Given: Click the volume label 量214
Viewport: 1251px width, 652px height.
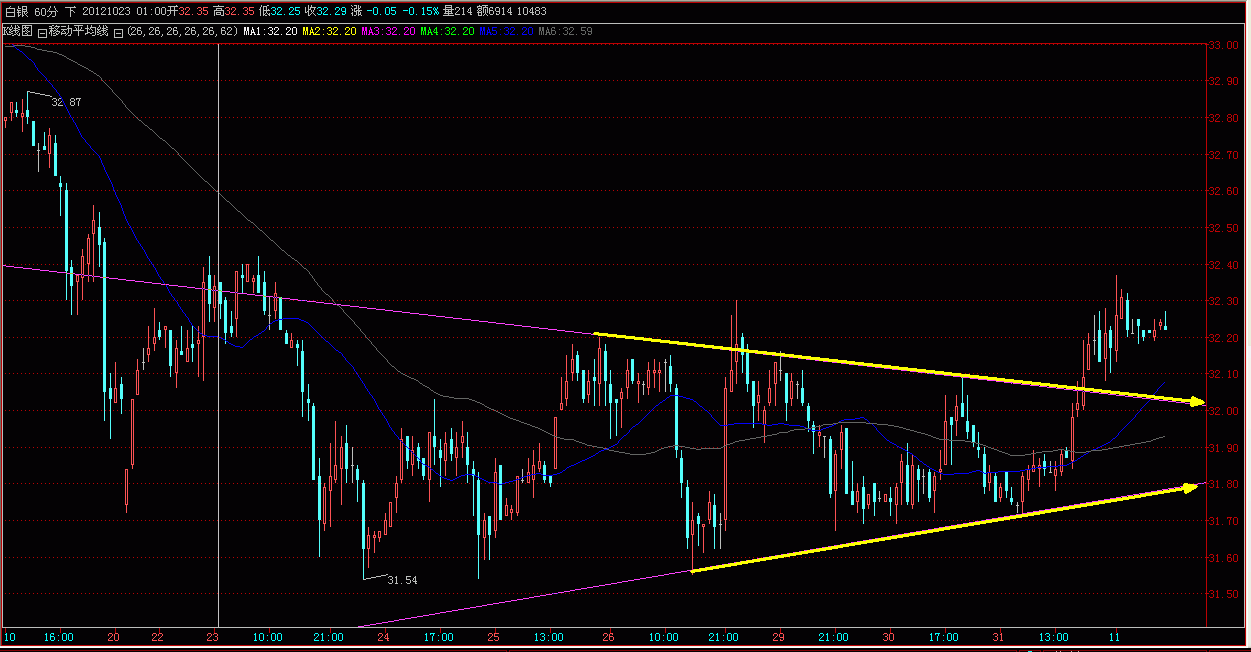Looking at the screenshot, I should tap(455, 11).
